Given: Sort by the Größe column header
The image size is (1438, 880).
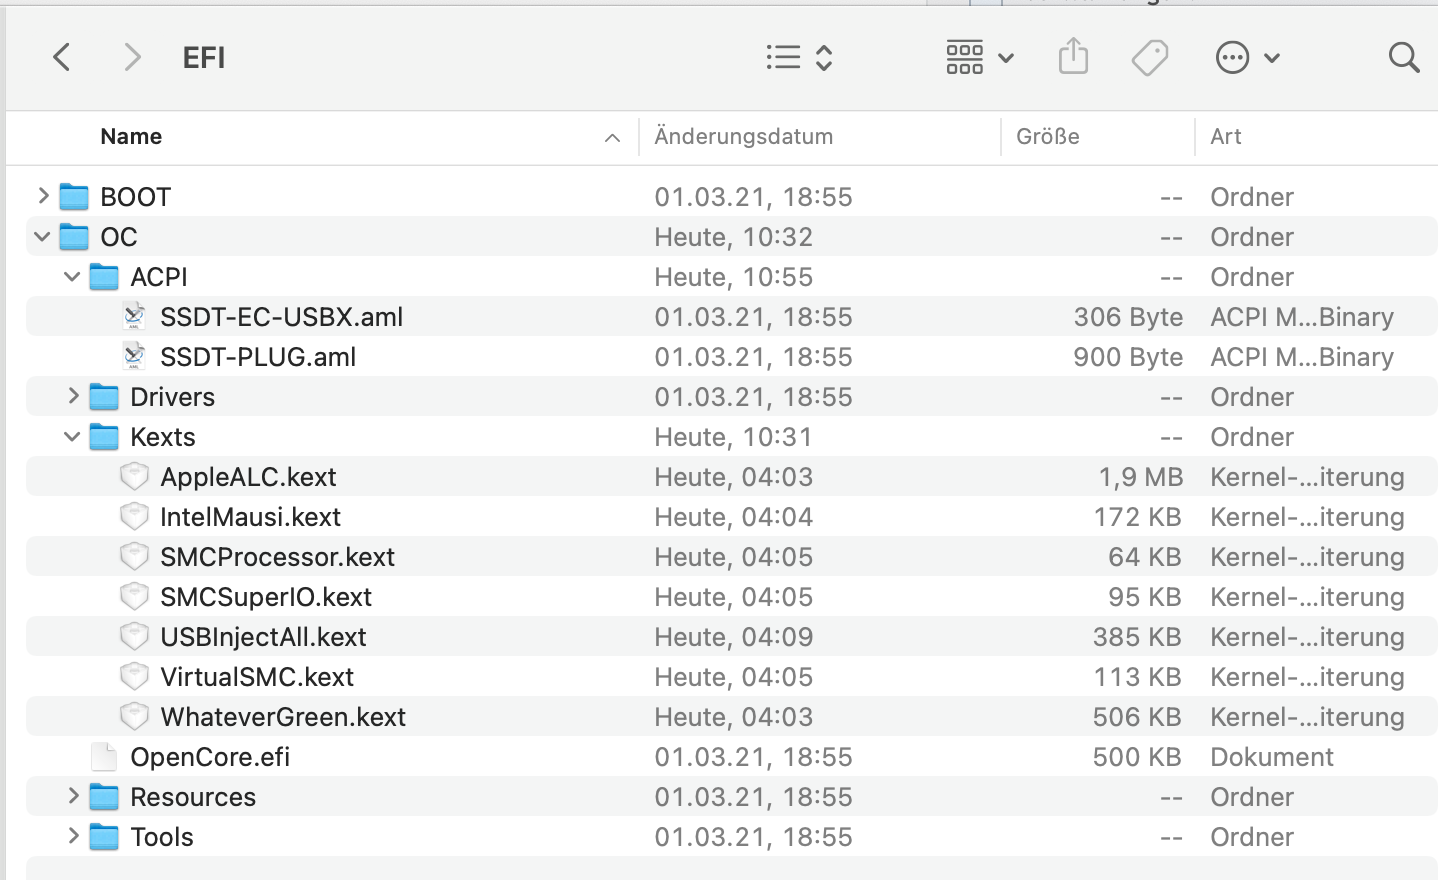Looking at the screenshot, I should (x=1047, y=137).
